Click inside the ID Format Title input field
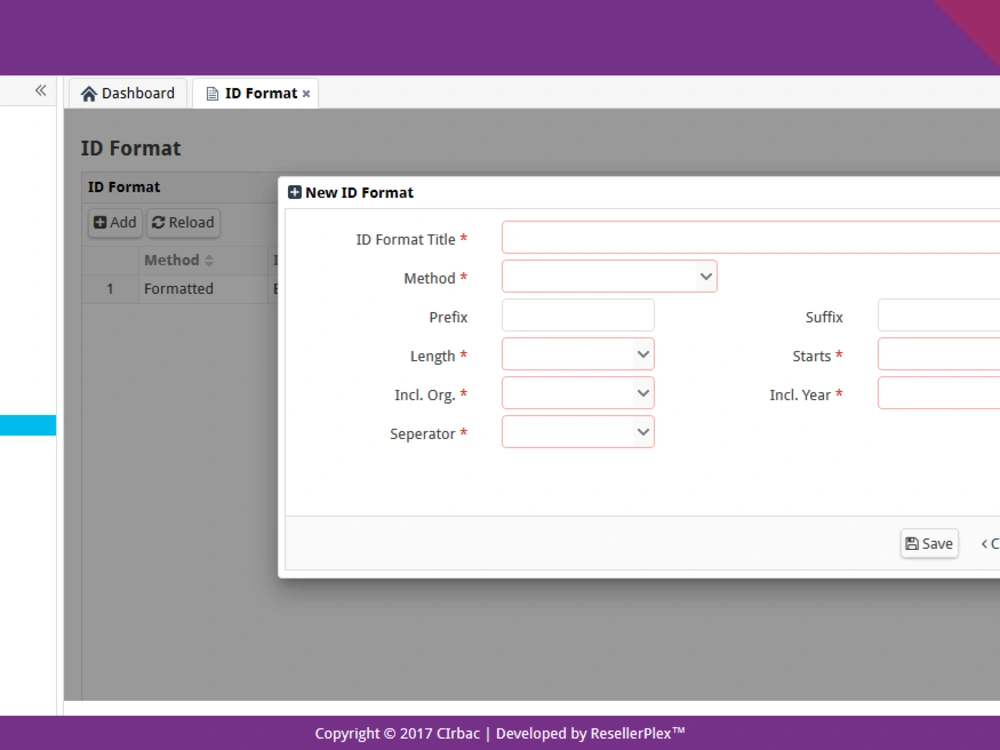The image size is (1000, 750). tap(700, 236)
